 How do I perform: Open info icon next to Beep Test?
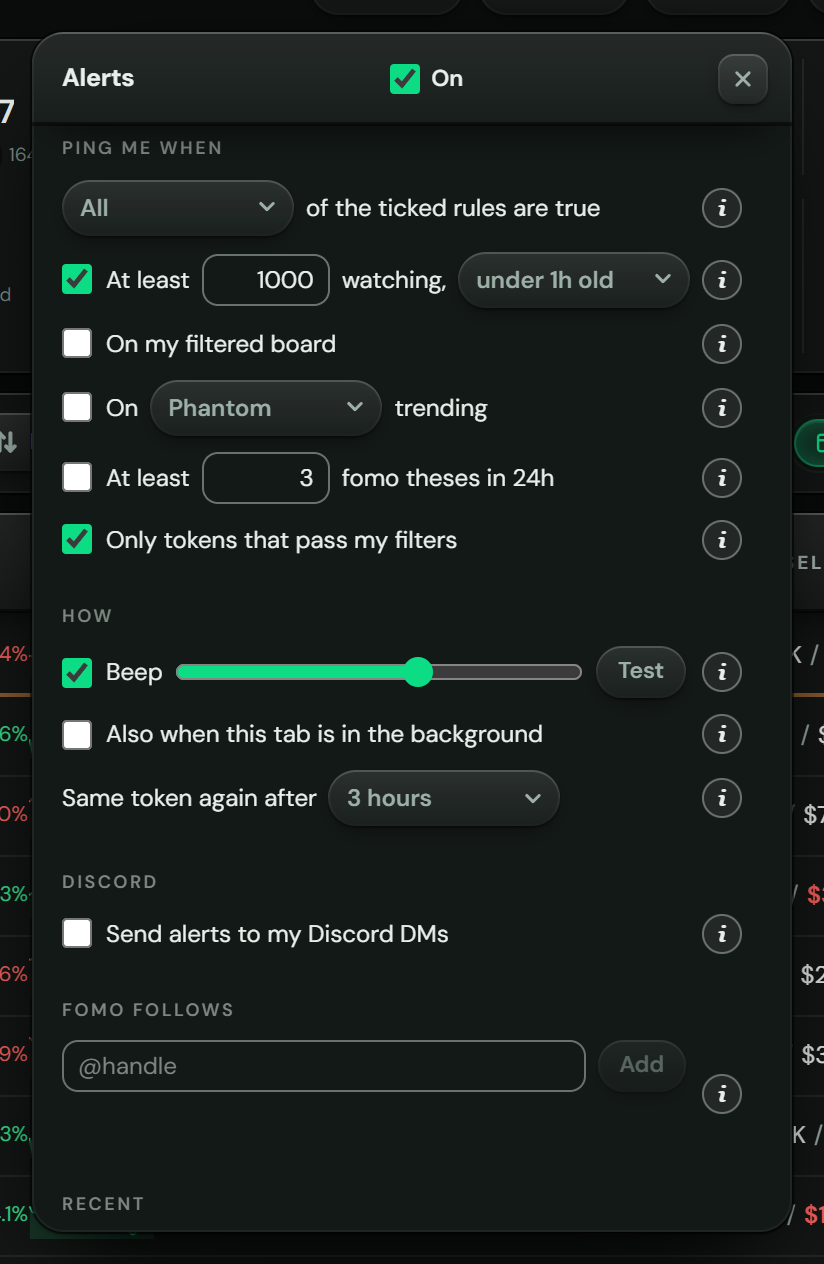(722, 672)
